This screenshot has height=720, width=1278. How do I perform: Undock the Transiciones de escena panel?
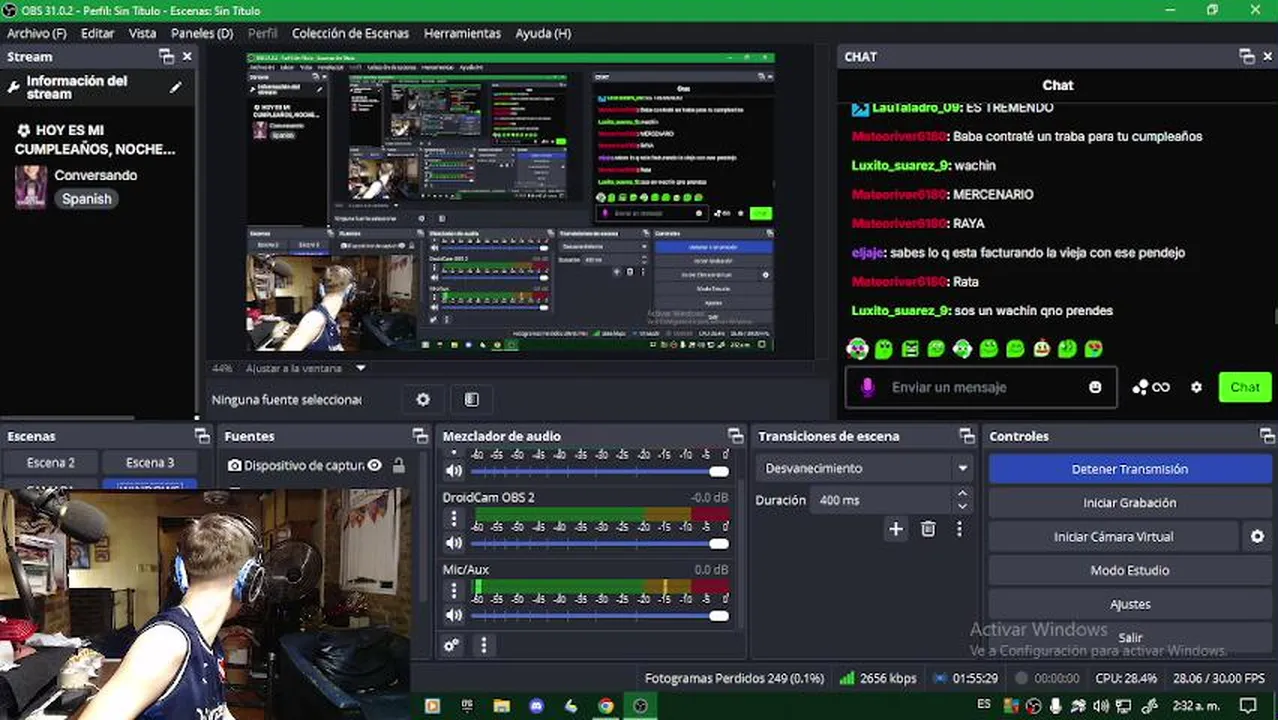click(x=966, y=436)
